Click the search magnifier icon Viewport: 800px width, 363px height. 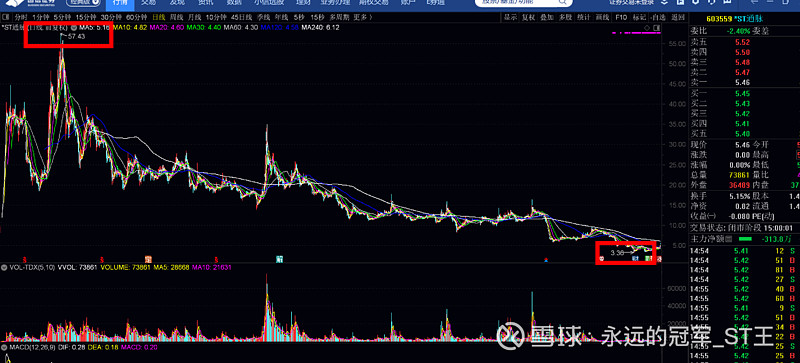(563, 2)
